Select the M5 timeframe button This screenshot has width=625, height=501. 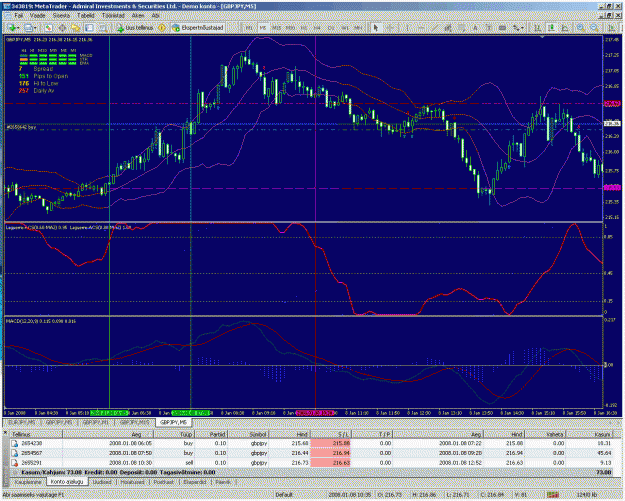click(263, 28)
